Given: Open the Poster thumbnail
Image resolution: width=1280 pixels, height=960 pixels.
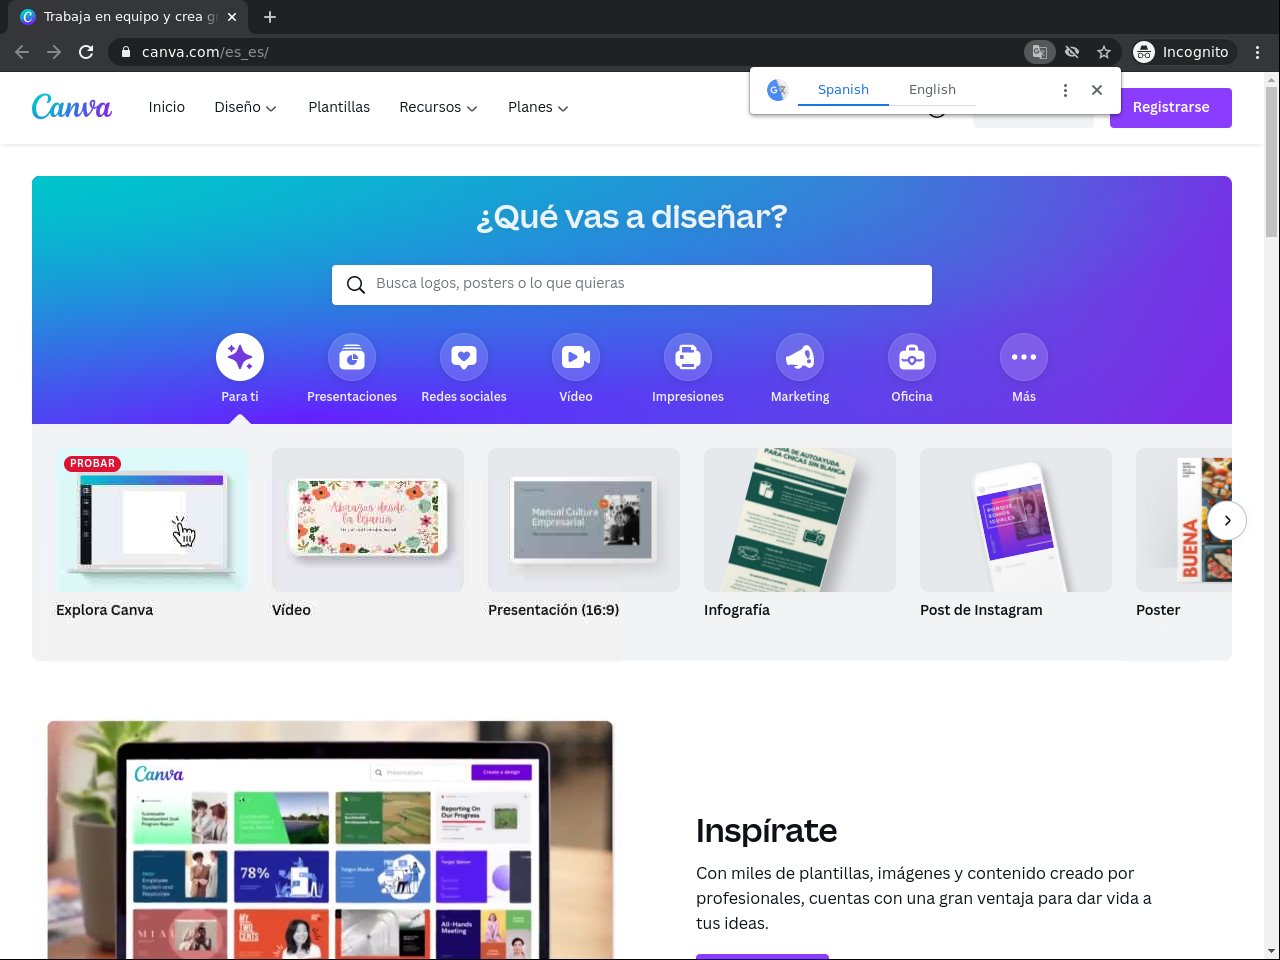Looking at the screenshot, I should click(x=1184, y=520).
